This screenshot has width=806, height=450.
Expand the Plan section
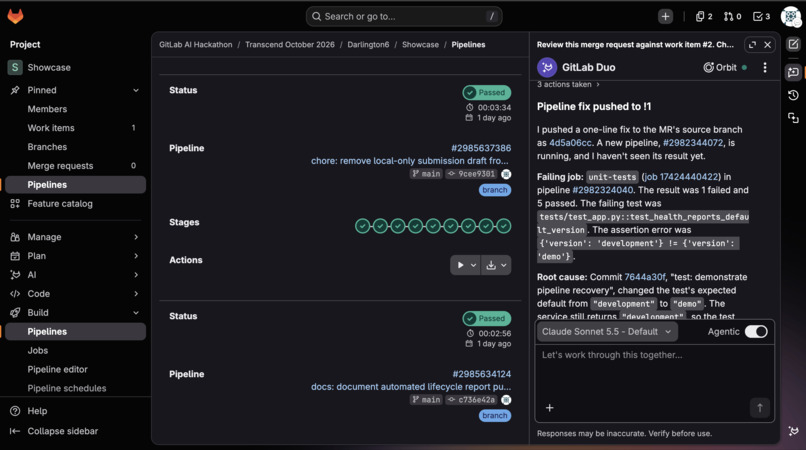(136, 256)
